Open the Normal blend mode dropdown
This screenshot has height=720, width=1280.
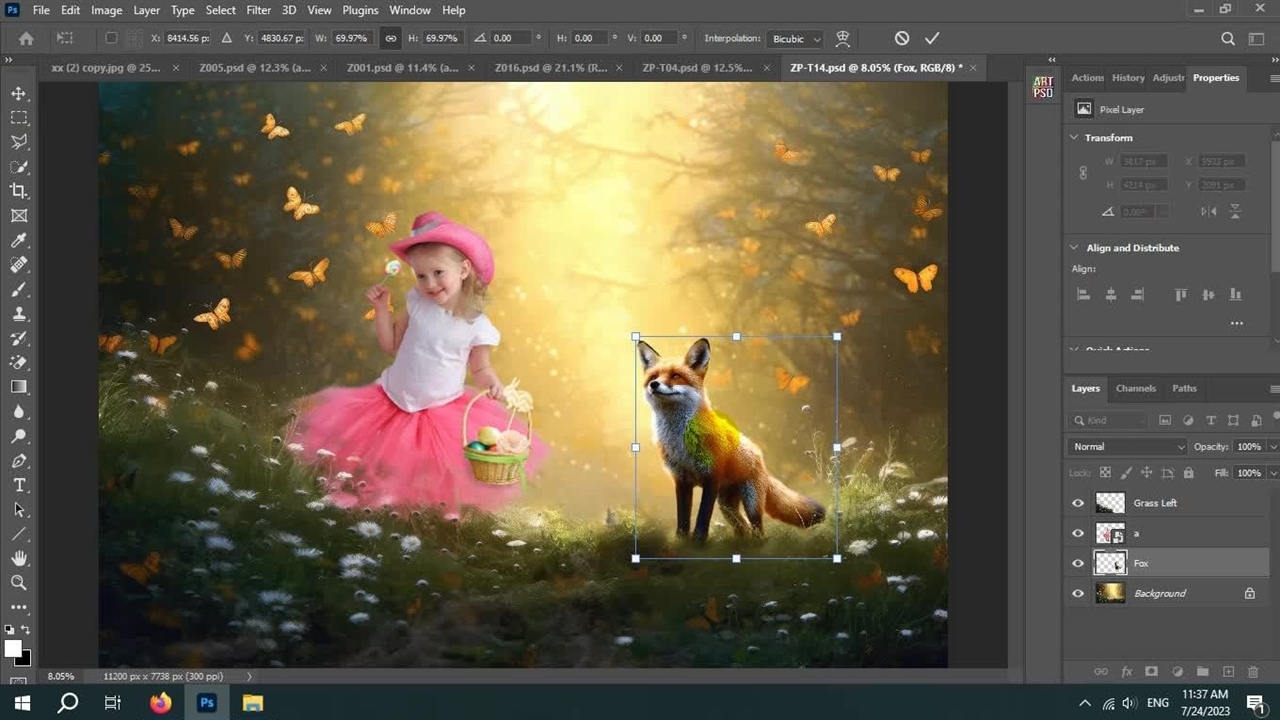[1127, 447]
